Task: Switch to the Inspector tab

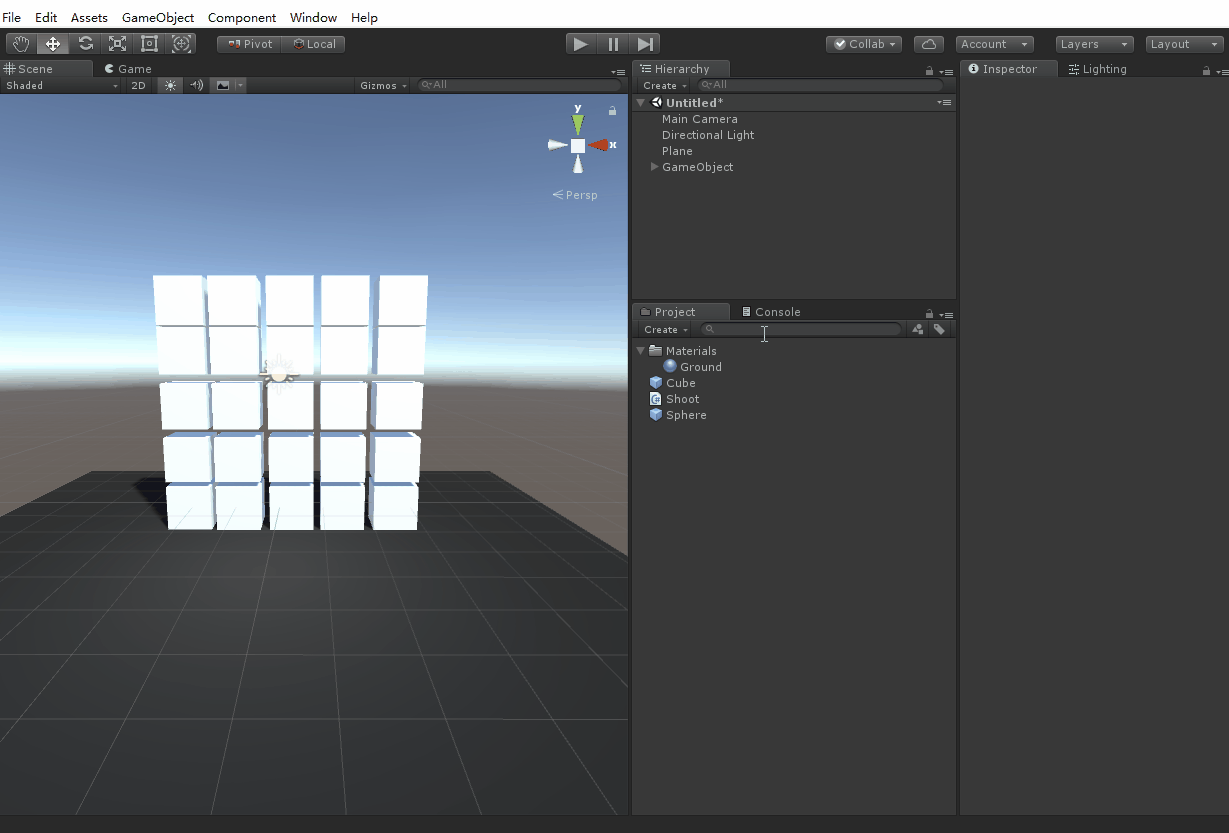Action: click(x=1008, y=69)
